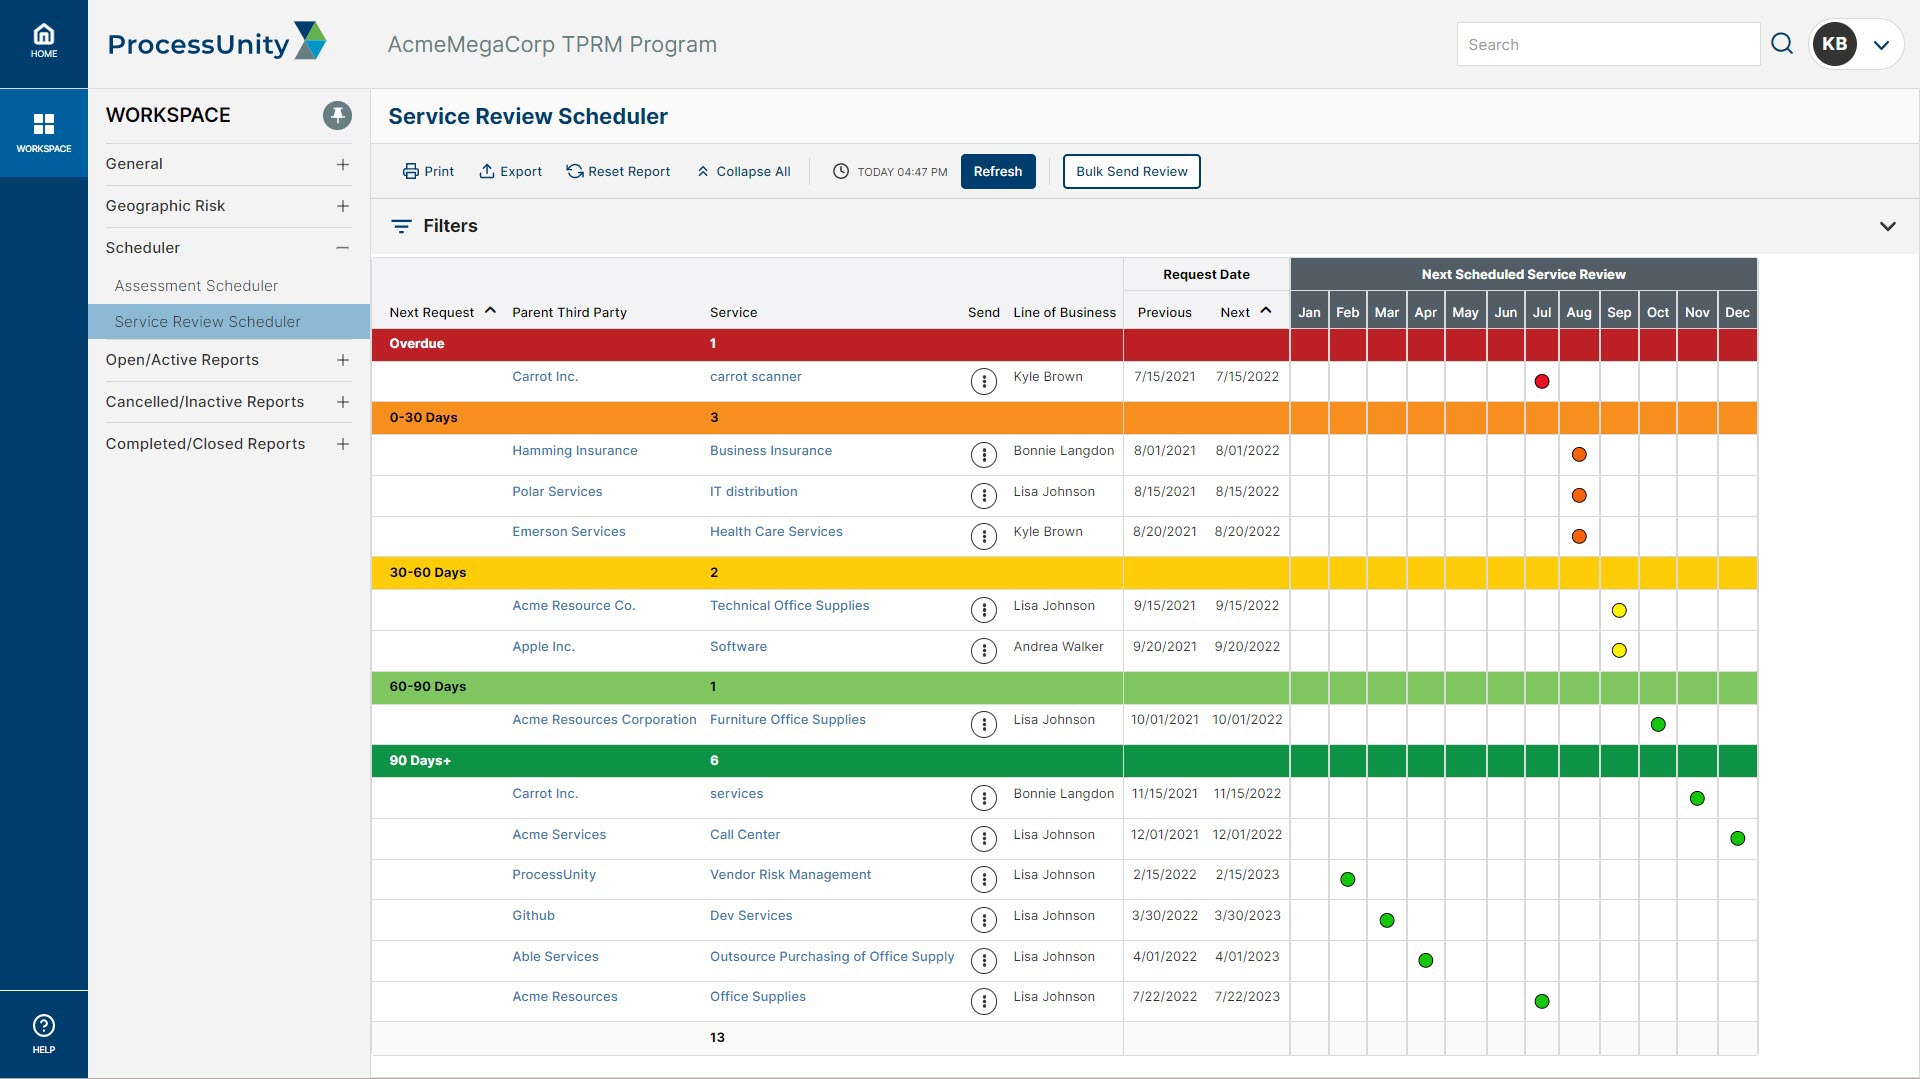Screen dimensions: 1920x1079
Task: Open send menu for IT distribution
Action: pyautogui.click(x=984, y=496)
